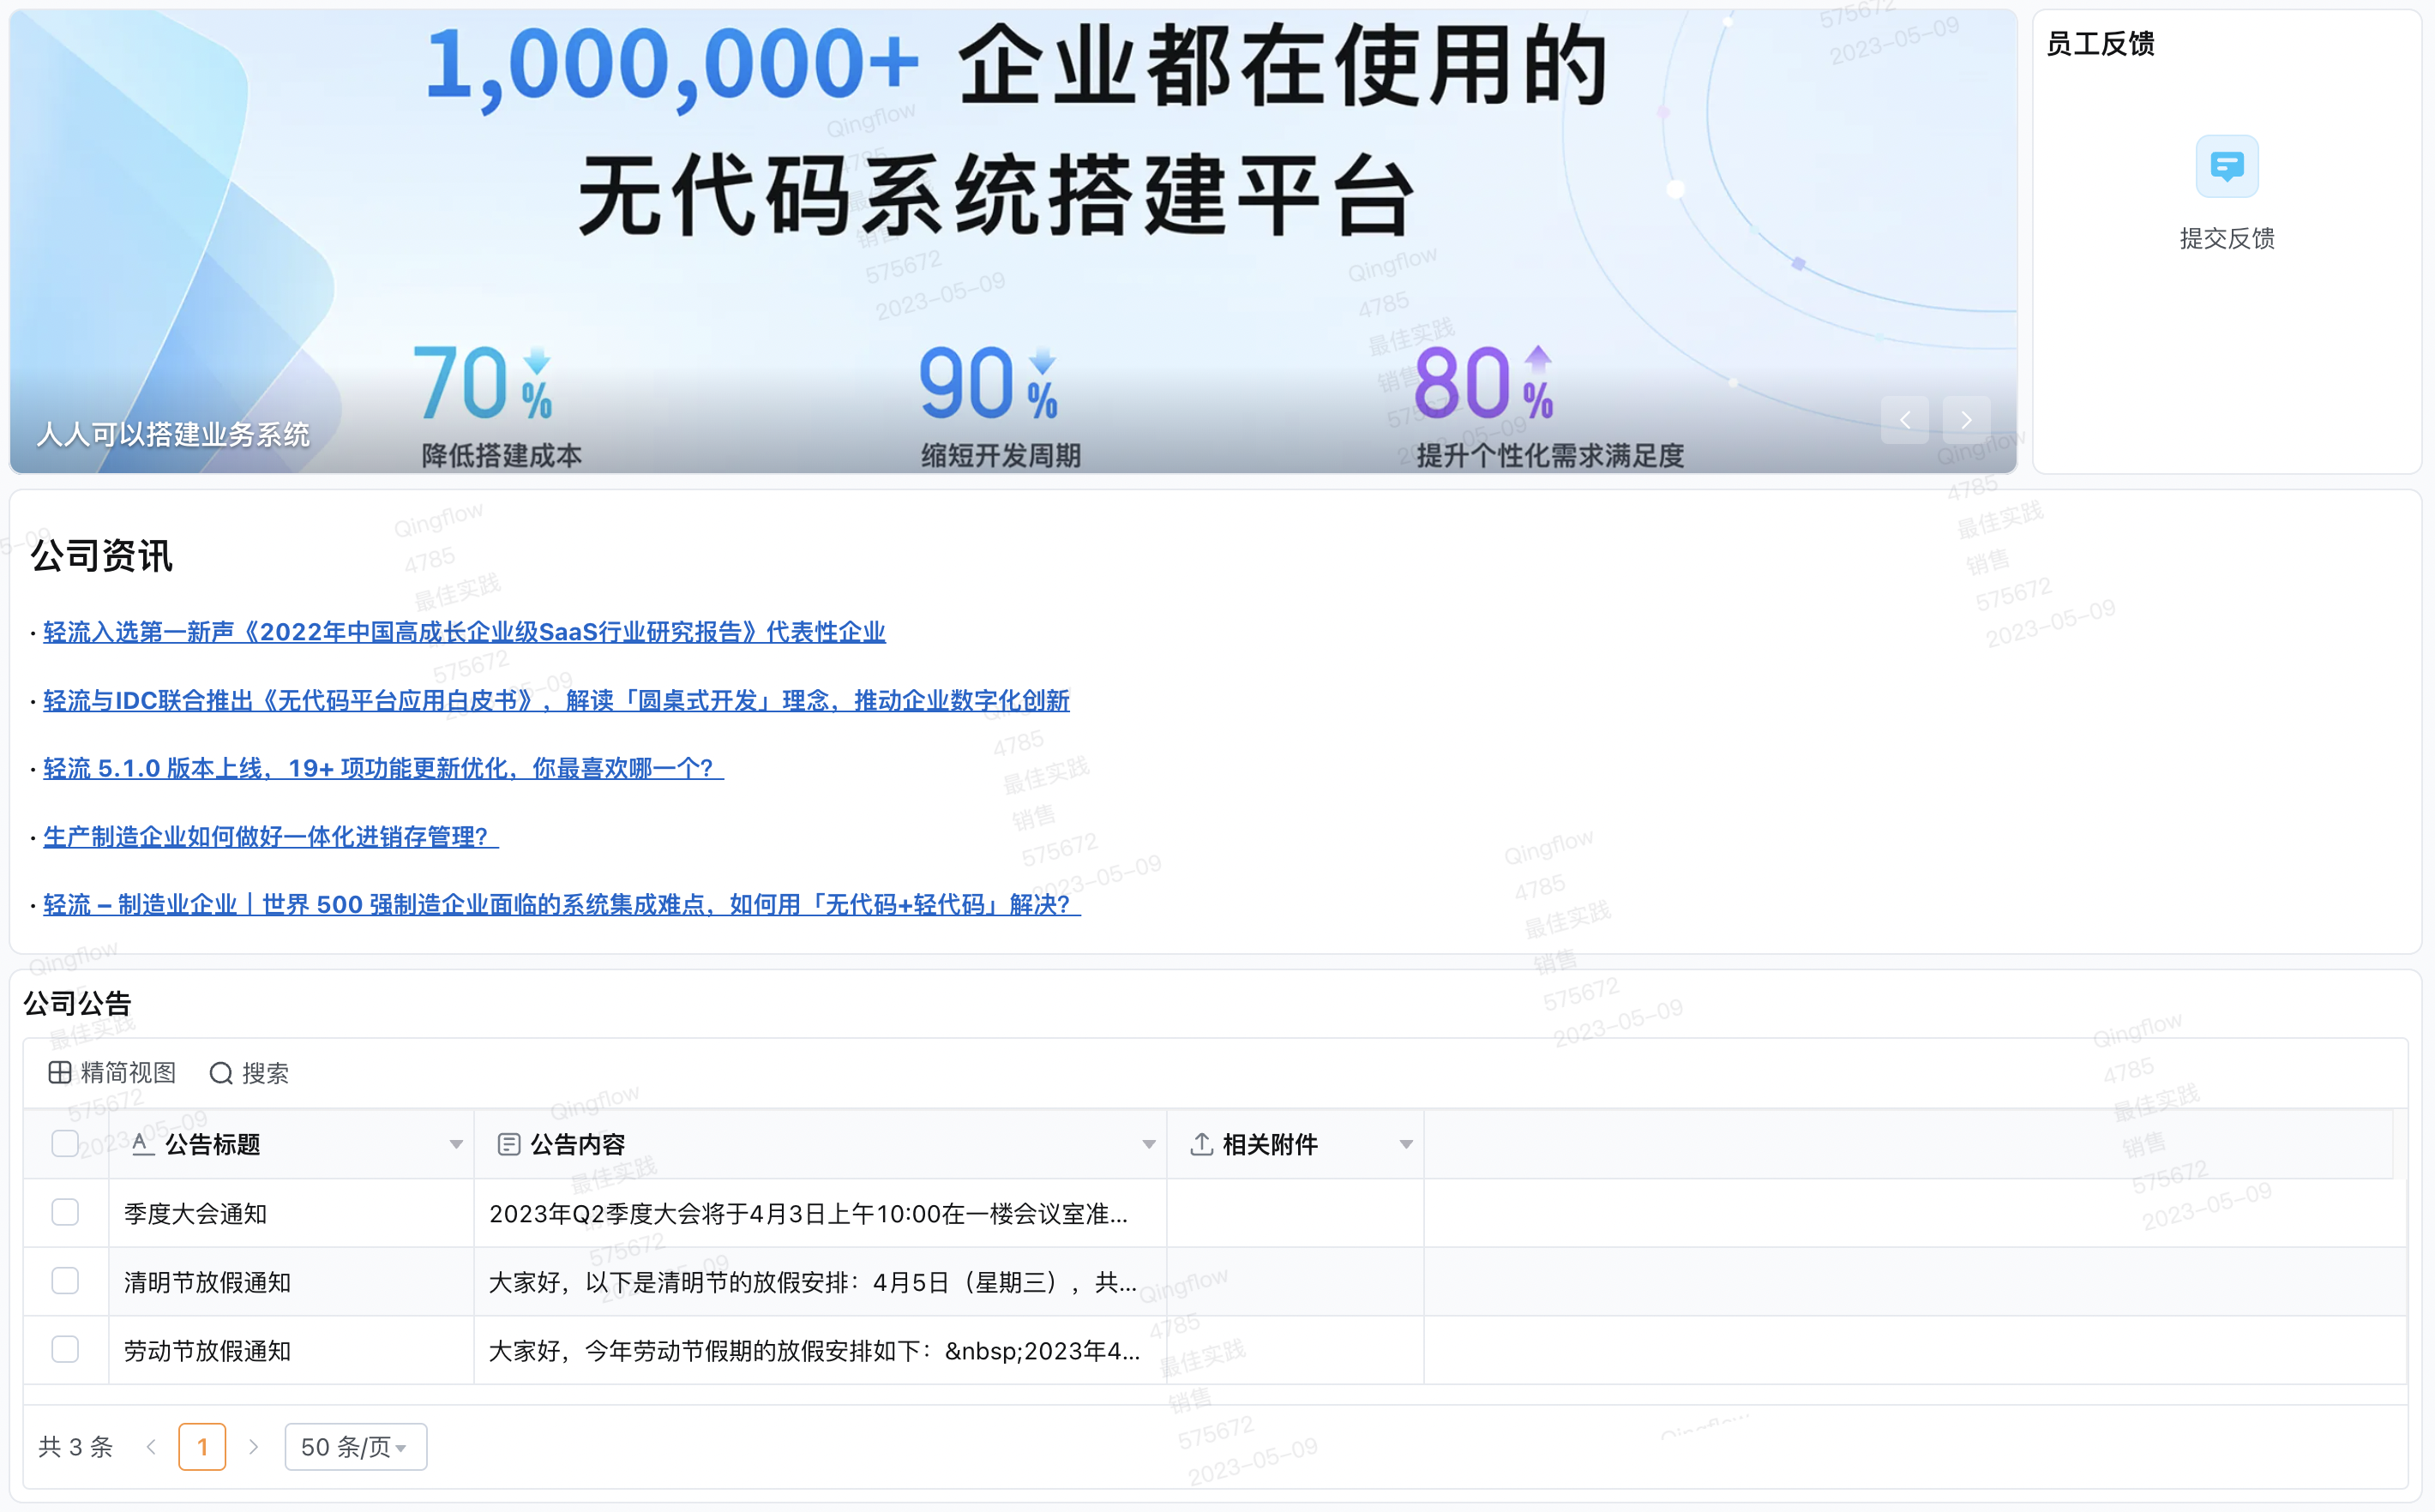Open the 生产制造企业进销存管理 link
The image size is (2435, 1512).
point(271,836)
